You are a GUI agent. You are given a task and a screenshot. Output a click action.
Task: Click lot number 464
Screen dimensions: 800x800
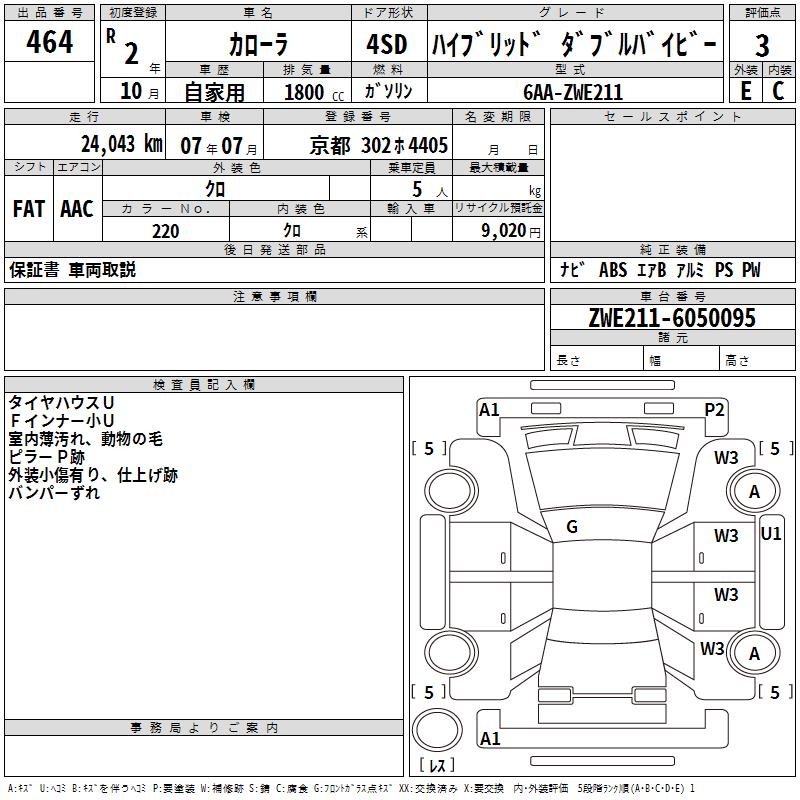pos(49,41)
